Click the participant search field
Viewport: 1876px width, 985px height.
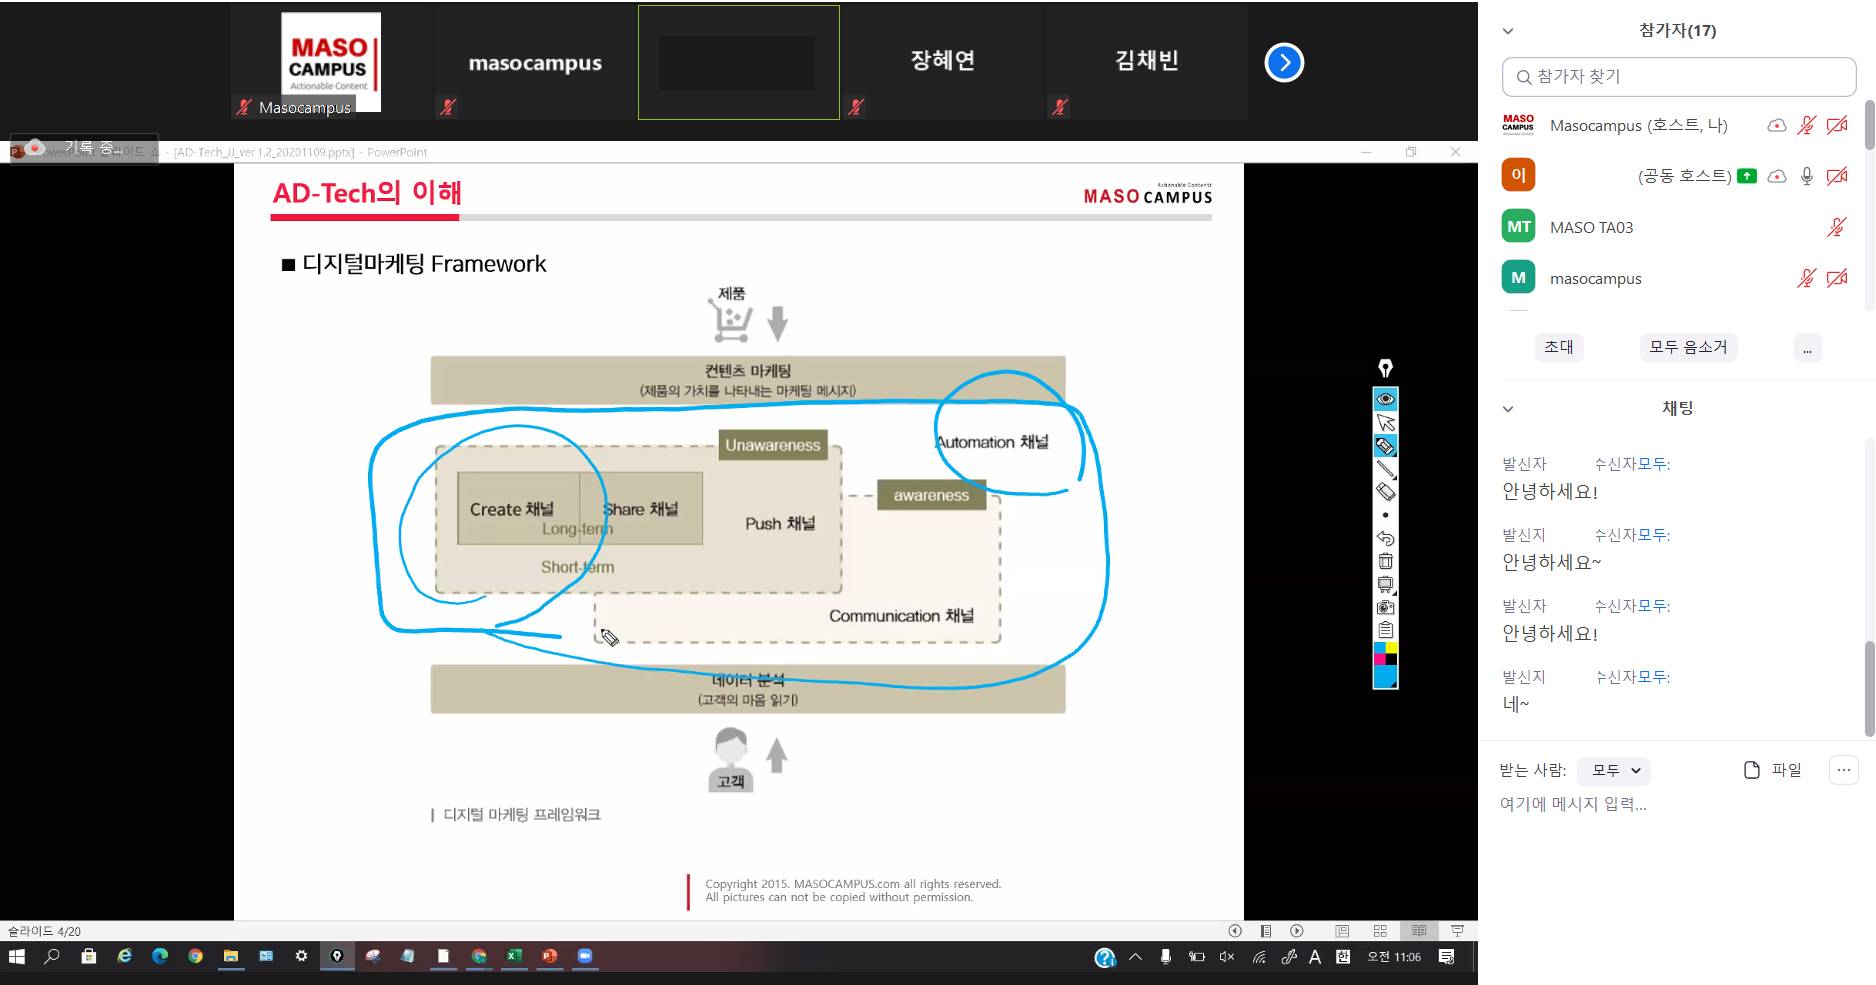point(1680,77)
